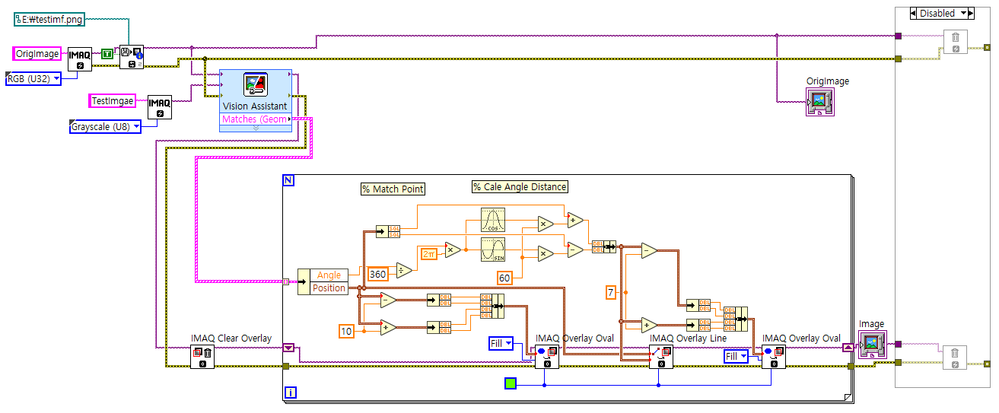The width and height of the screenshot is (999, 413).
Task: Open the Grayscale (U8) image type dropdown
Action: 105,126
